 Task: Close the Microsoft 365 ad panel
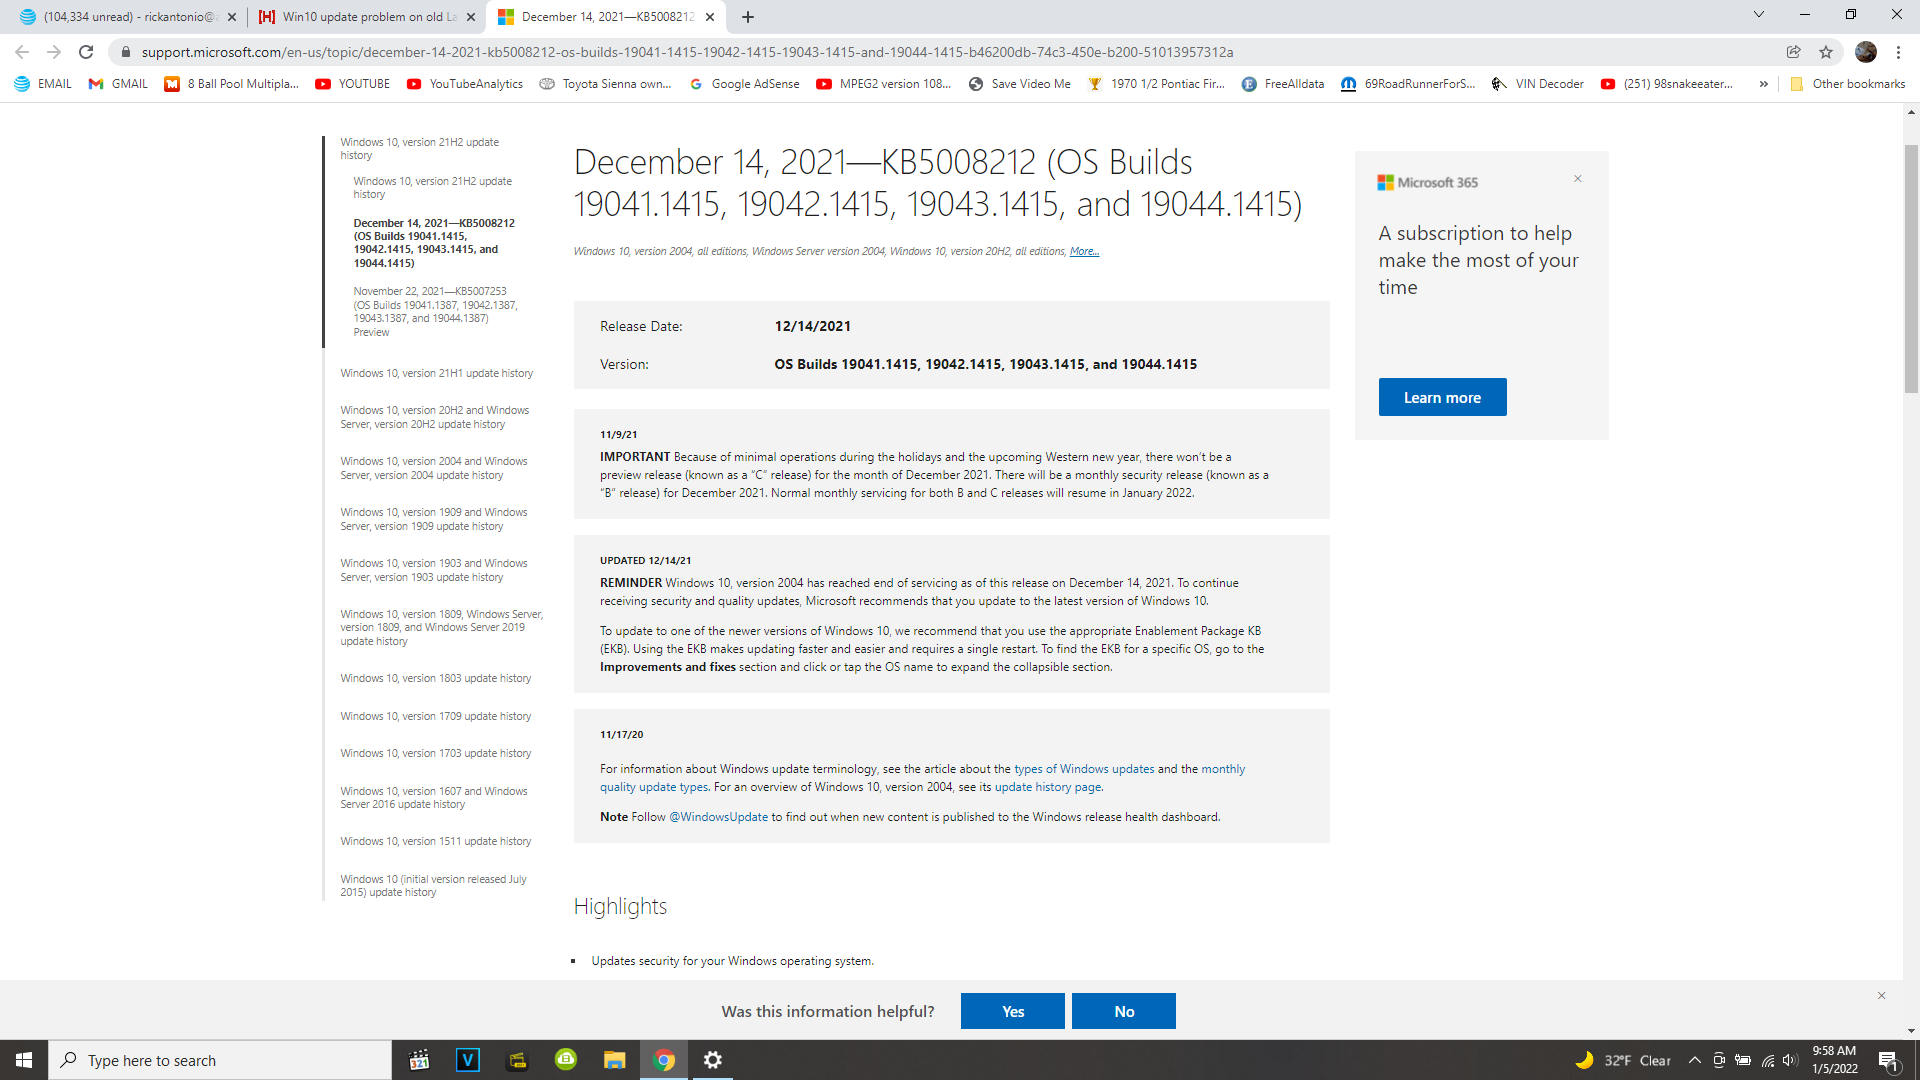tap(1578, 179)
